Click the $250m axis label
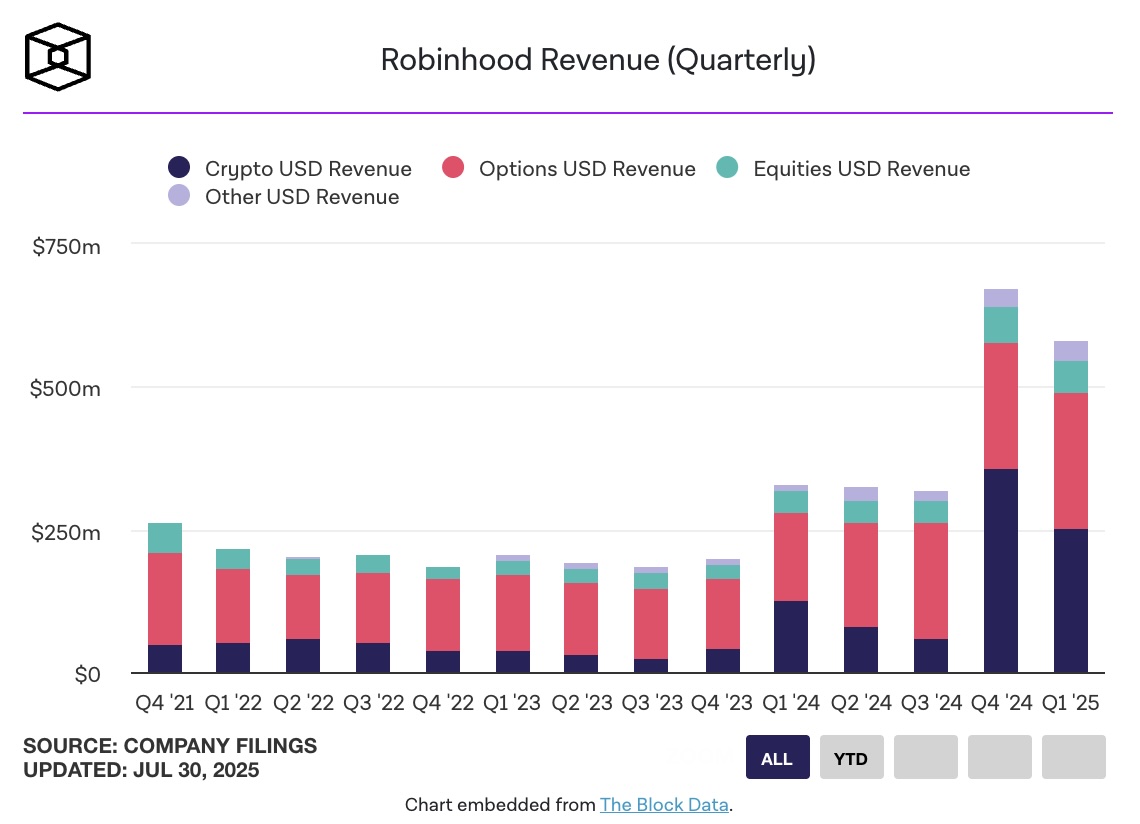This screenshot has height=824, width=1140. 65,532
